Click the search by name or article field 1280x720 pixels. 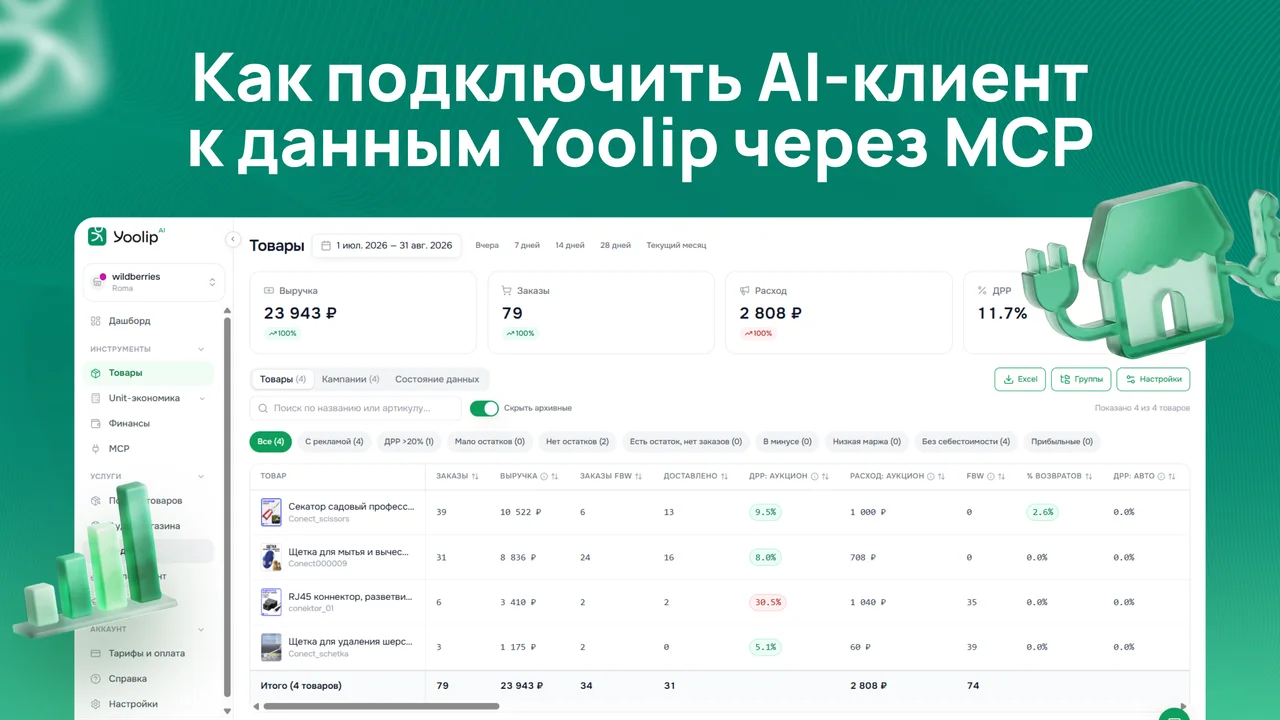(355, 408)
